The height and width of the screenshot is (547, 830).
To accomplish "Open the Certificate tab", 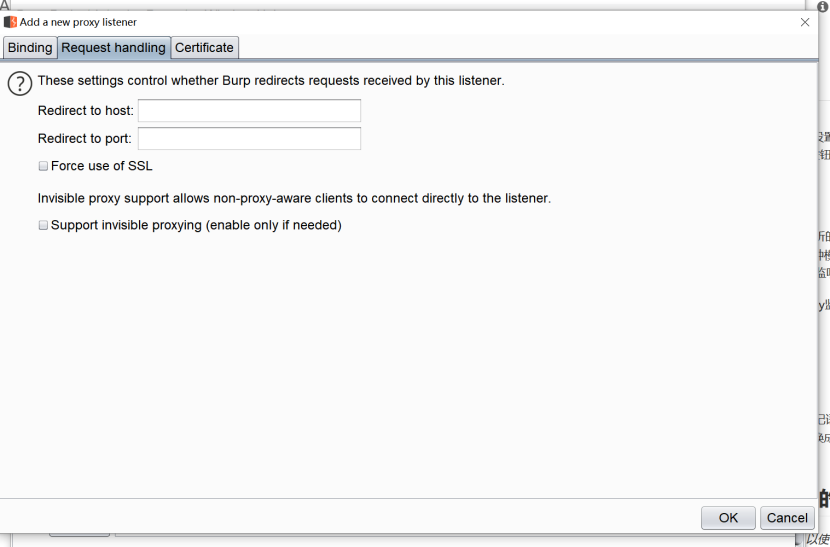I will (204, 48).
